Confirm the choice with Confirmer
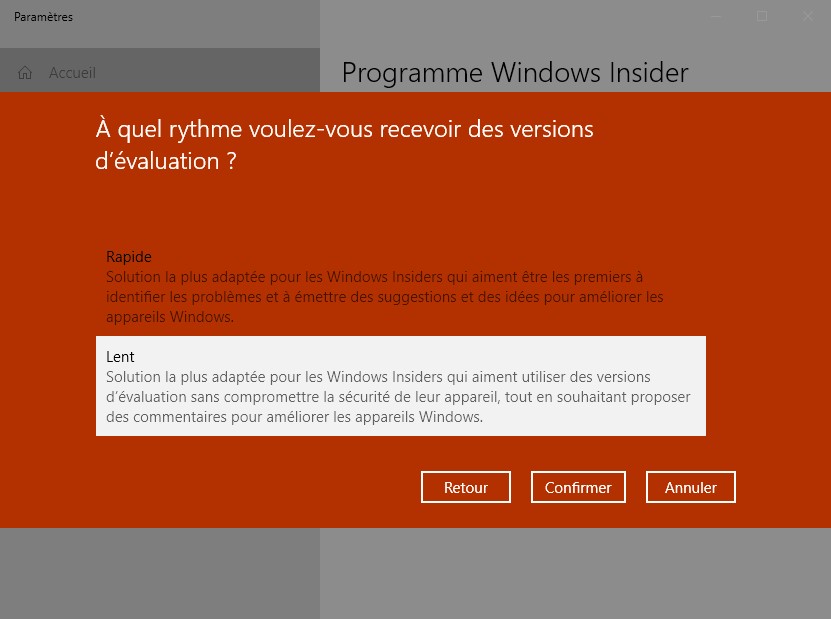 click(x=578, y=487)
